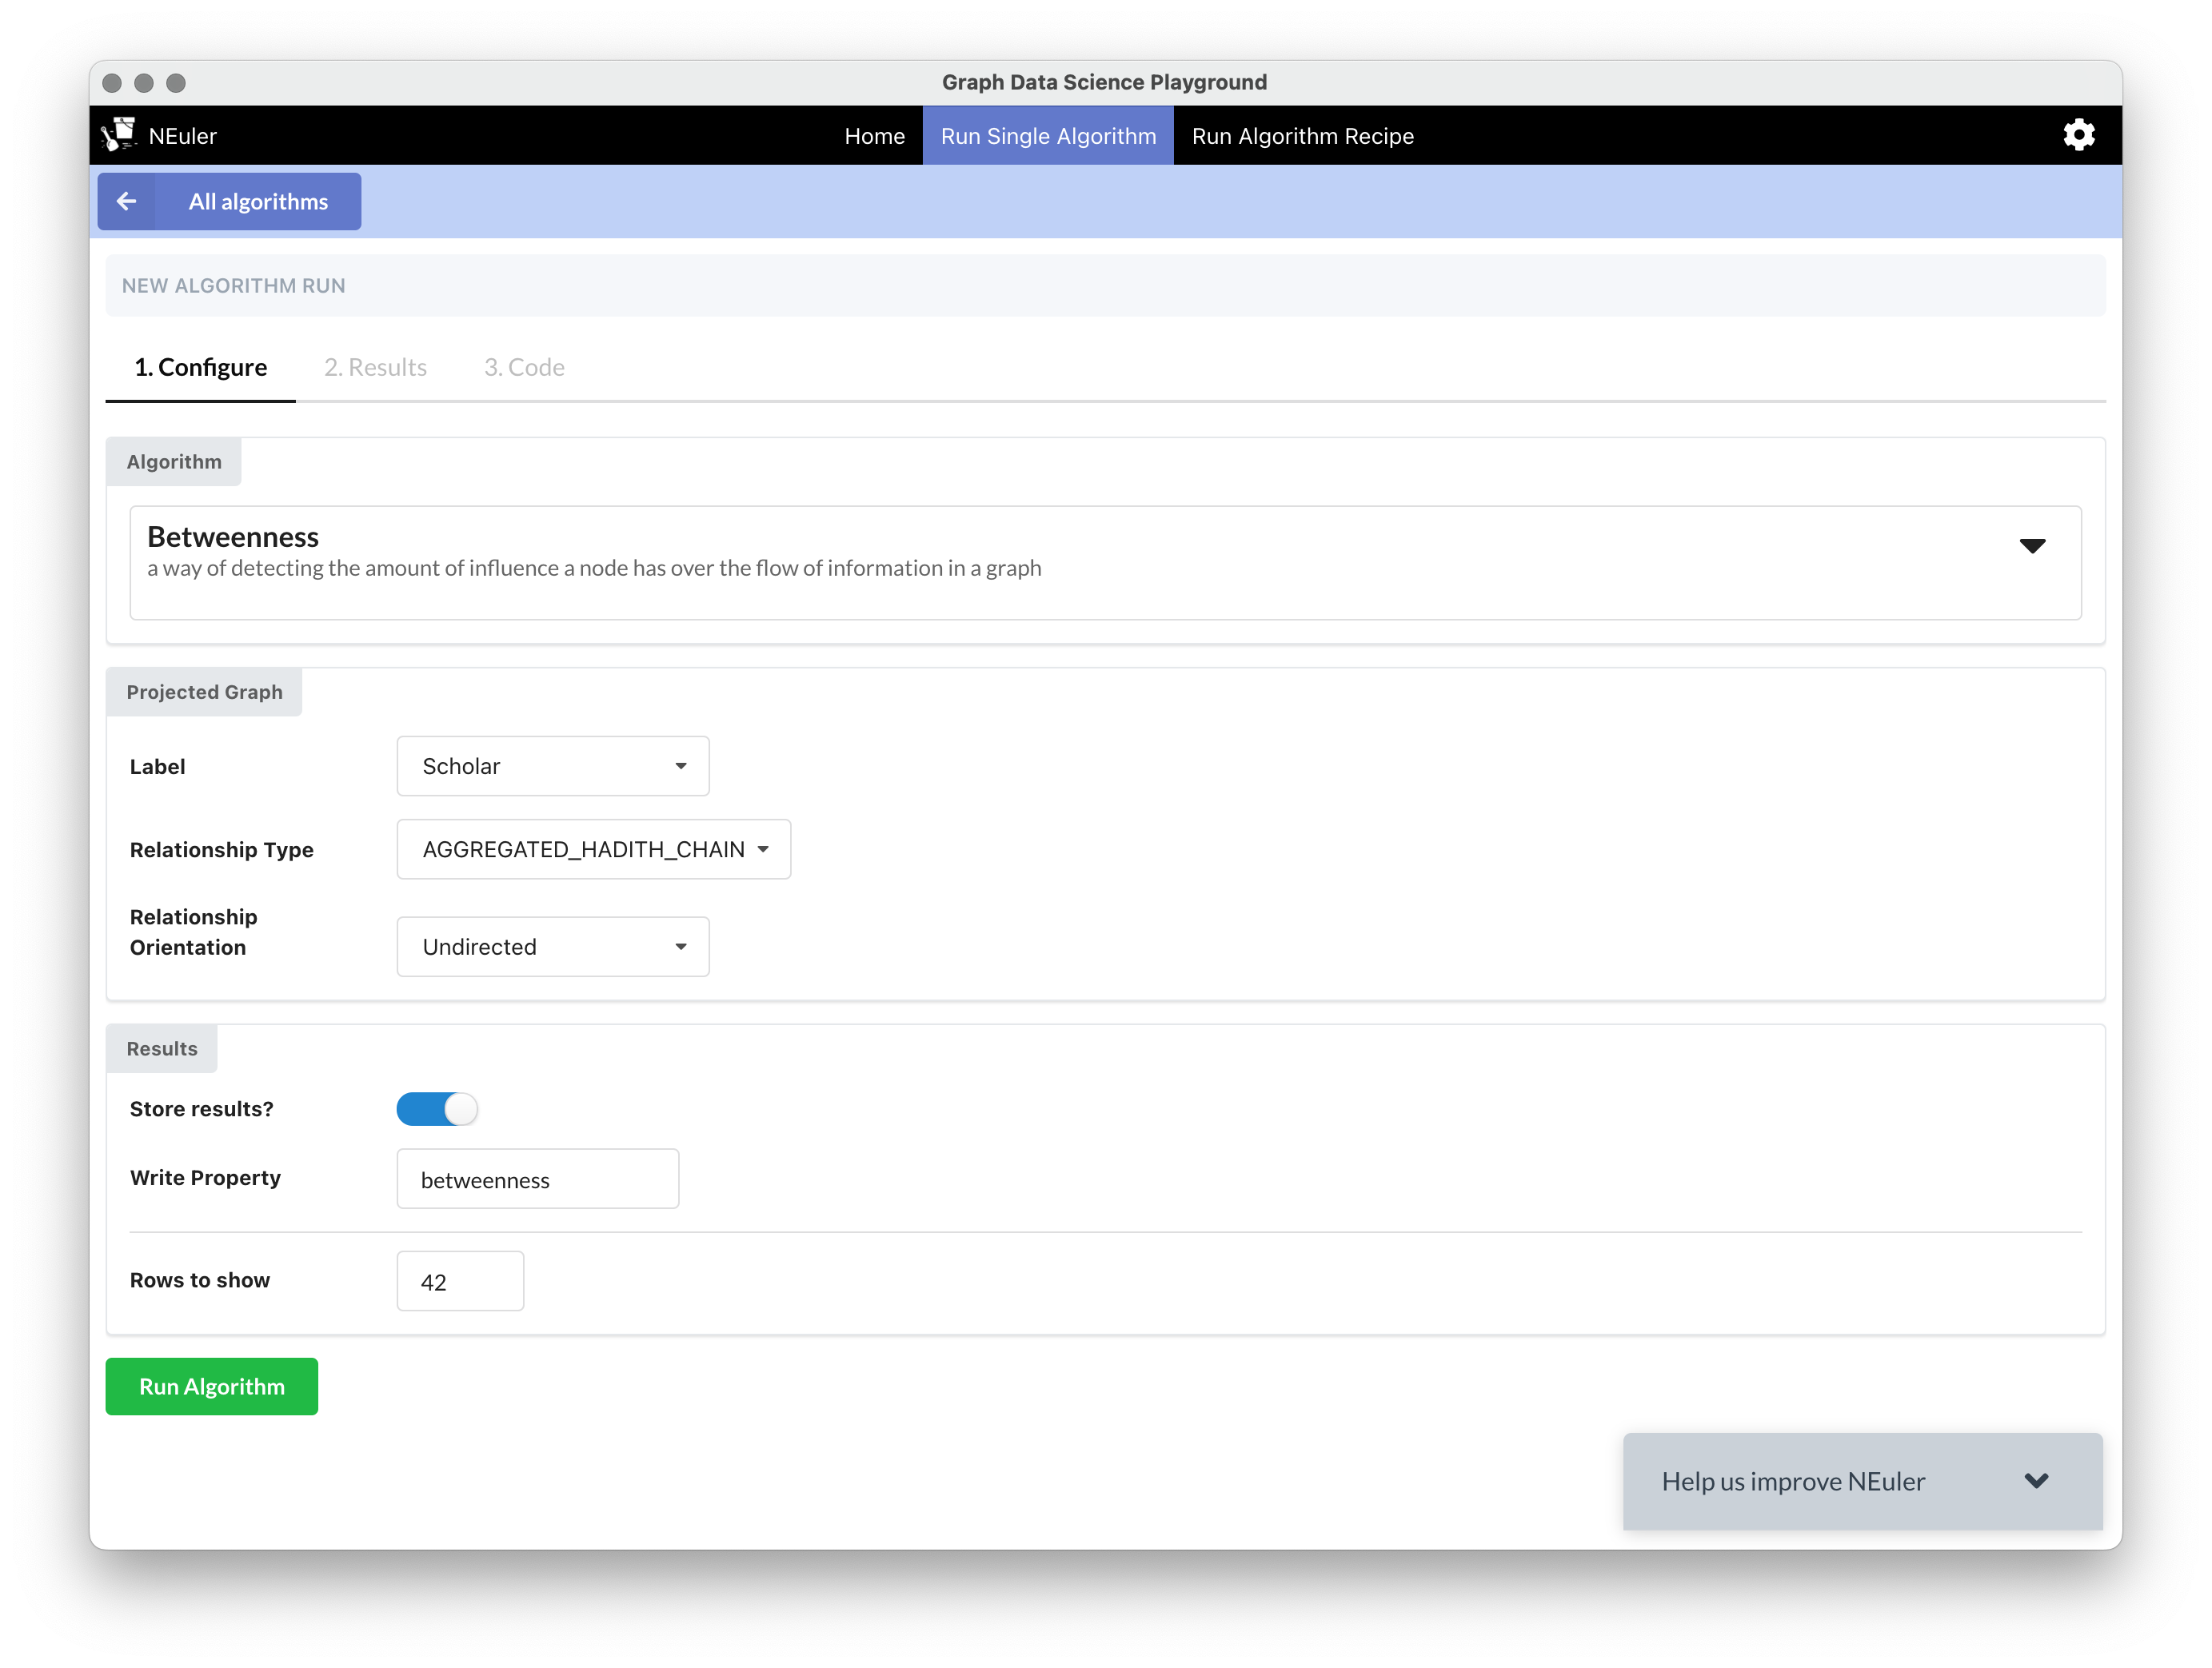This screenshot has width=2212, height=1668.
Task: Click the red close window dot
Action: [x=112, y=83]
